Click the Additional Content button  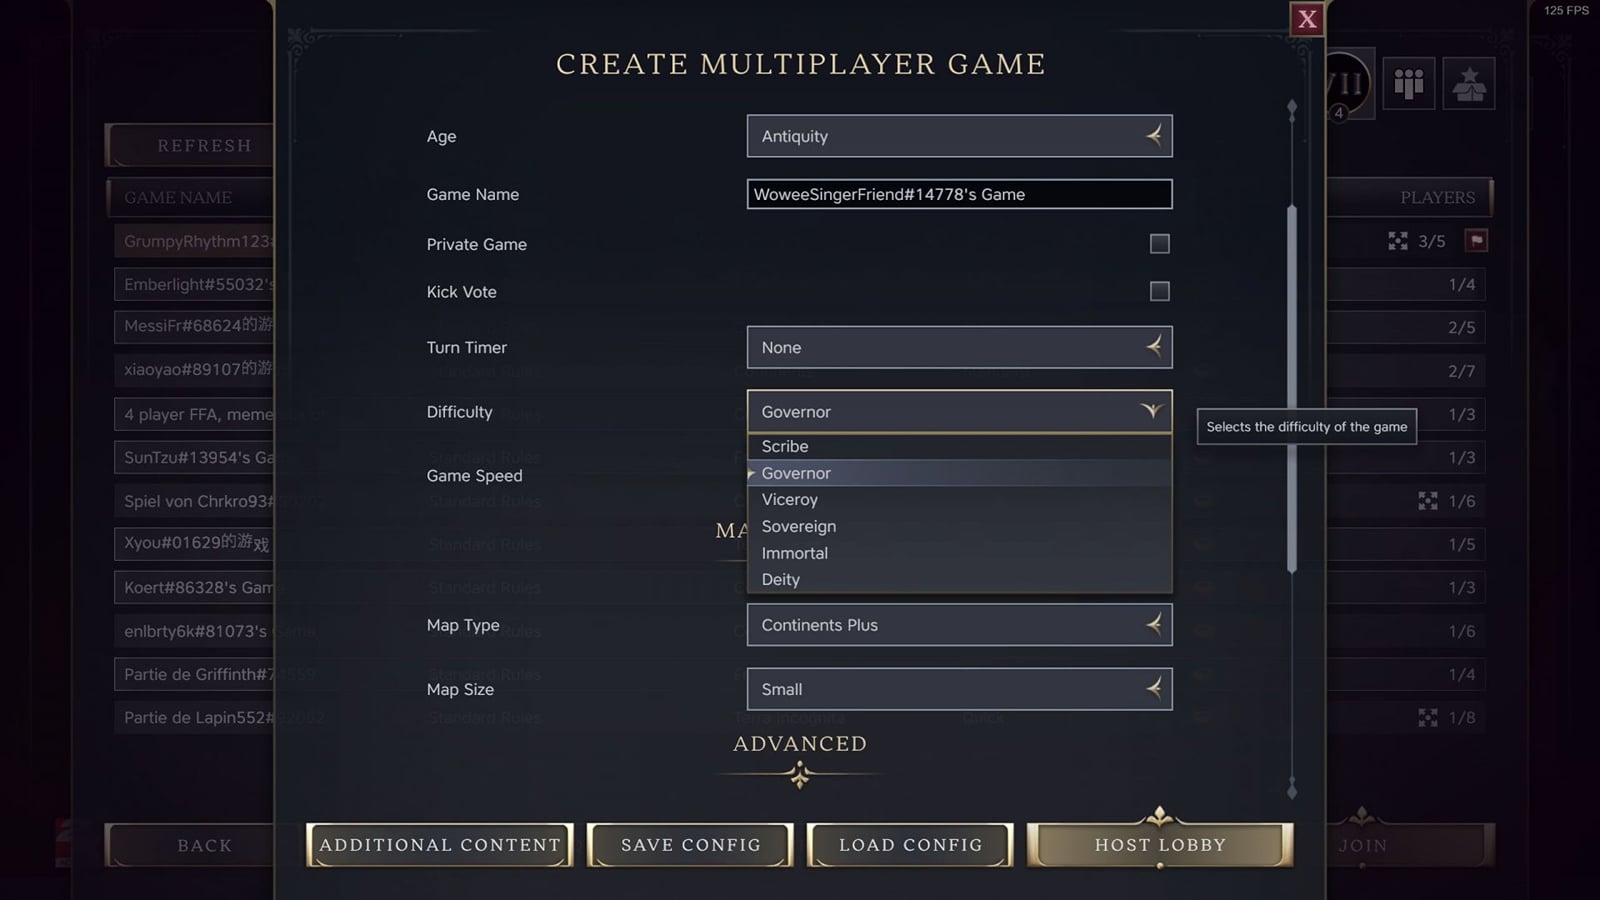coord(440,845)
